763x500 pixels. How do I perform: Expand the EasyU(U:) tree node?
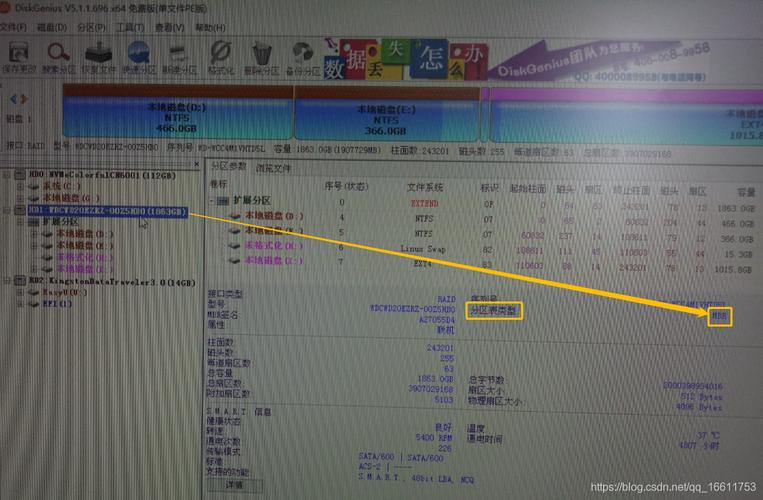pos(20,292)
